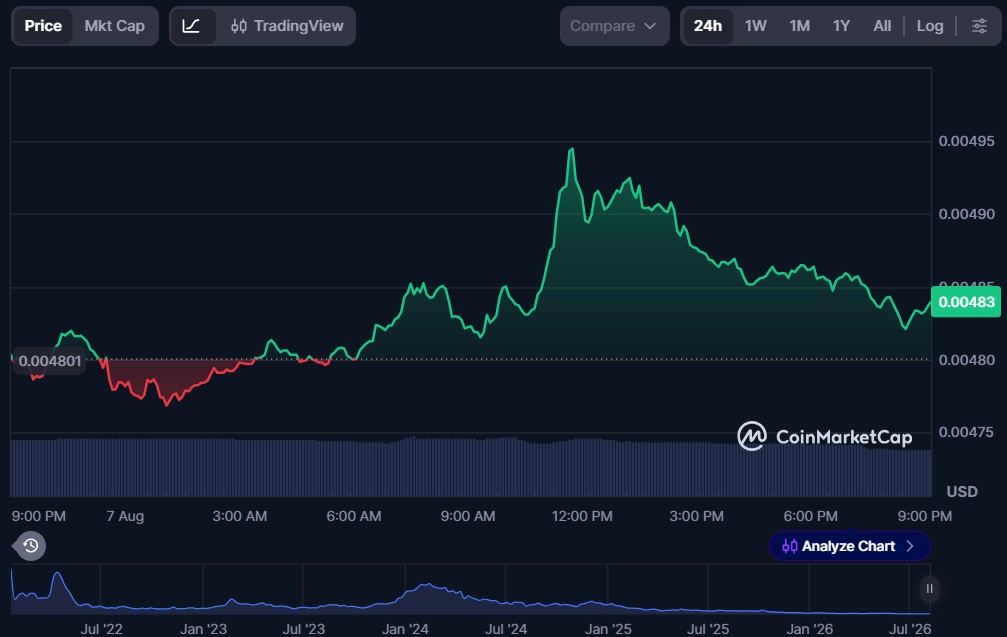Viewport: 1007px width, 637px height.
Task: Click the 12:00 PM time label
Action: click(582, 516)
